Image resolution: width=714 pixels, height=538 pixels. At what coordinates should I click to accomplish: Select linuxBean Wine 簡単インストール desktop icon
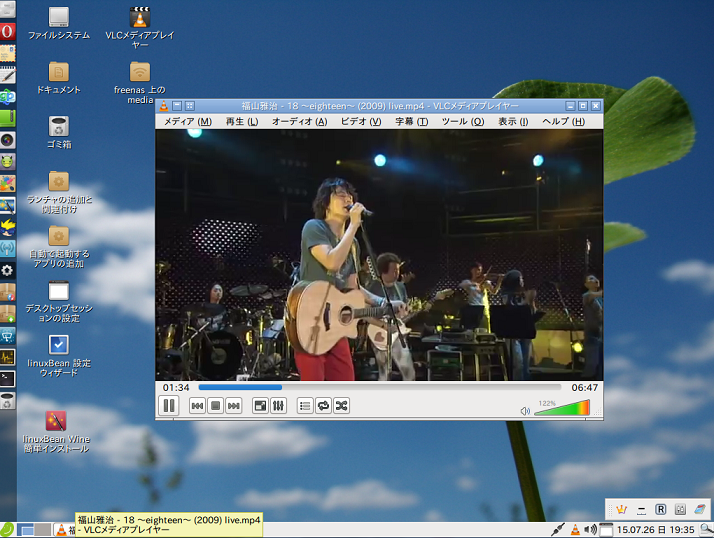56,431
